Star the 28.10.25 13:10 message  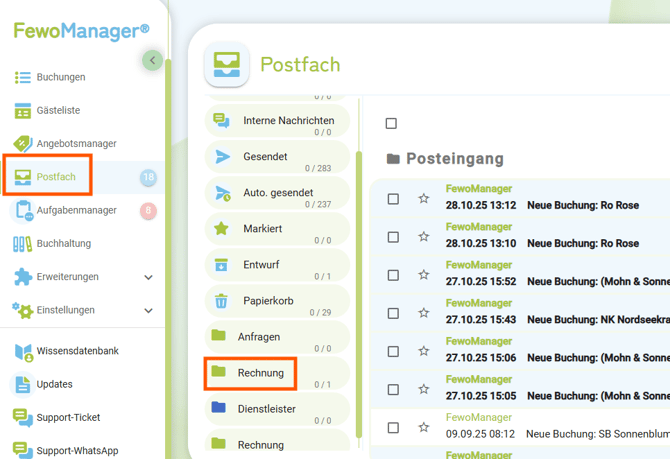click(423, 237)
